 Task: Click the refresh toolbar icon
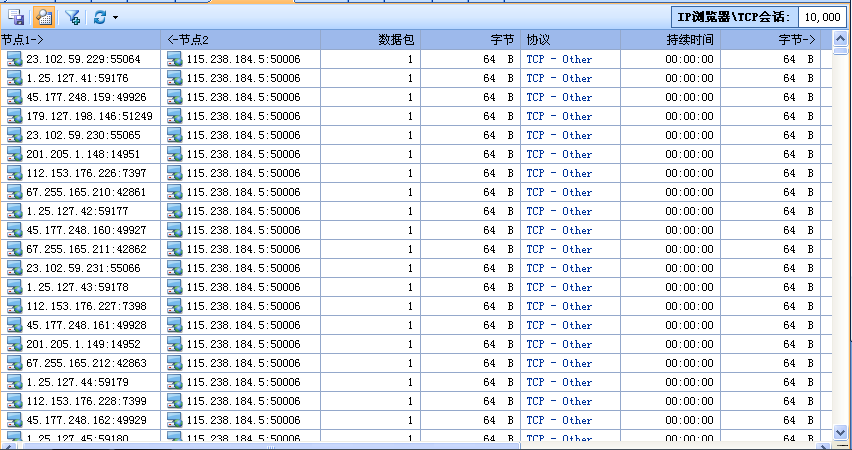(99, 17)
